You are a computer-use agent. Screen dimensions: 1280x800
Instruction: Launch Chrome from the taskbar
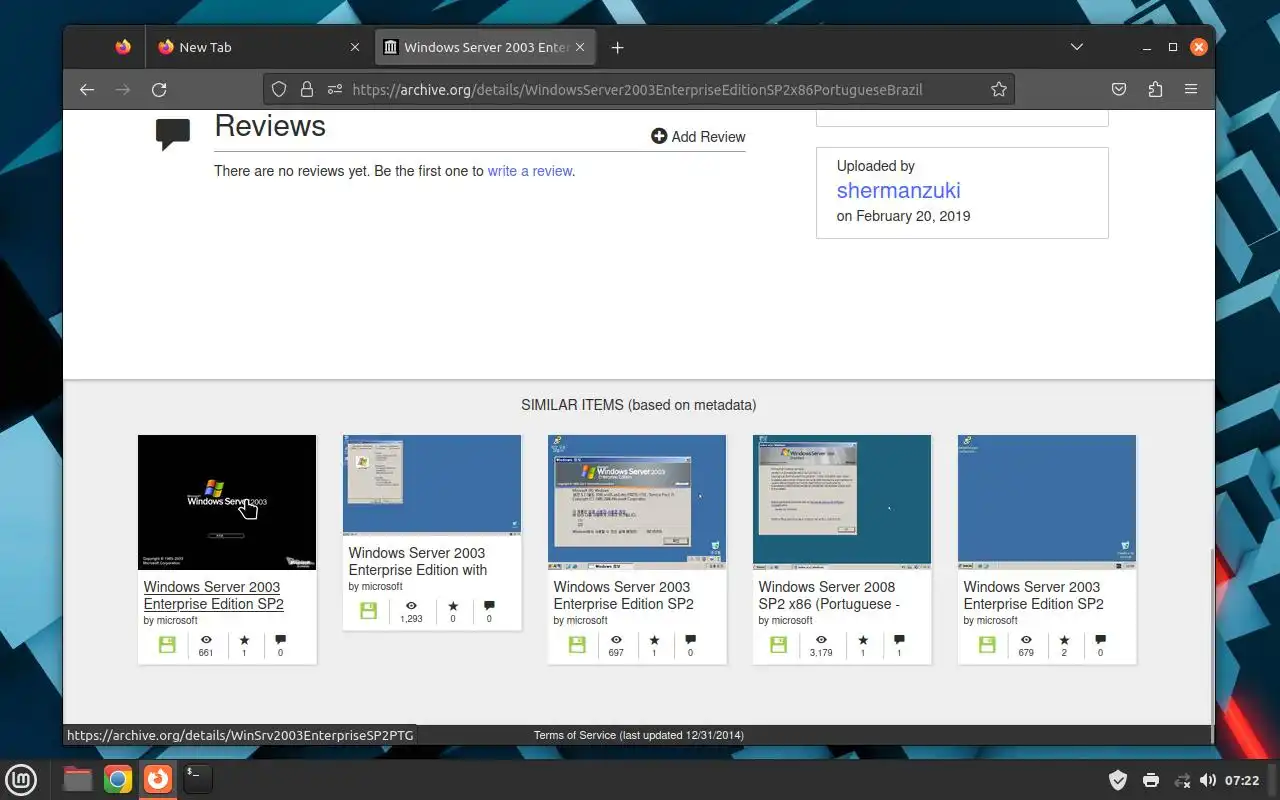tap(118, 779)
